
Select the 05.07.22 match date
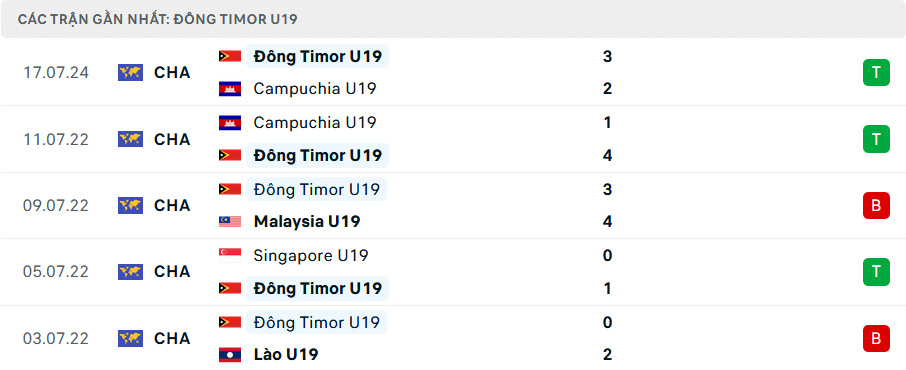click(56, 272)
